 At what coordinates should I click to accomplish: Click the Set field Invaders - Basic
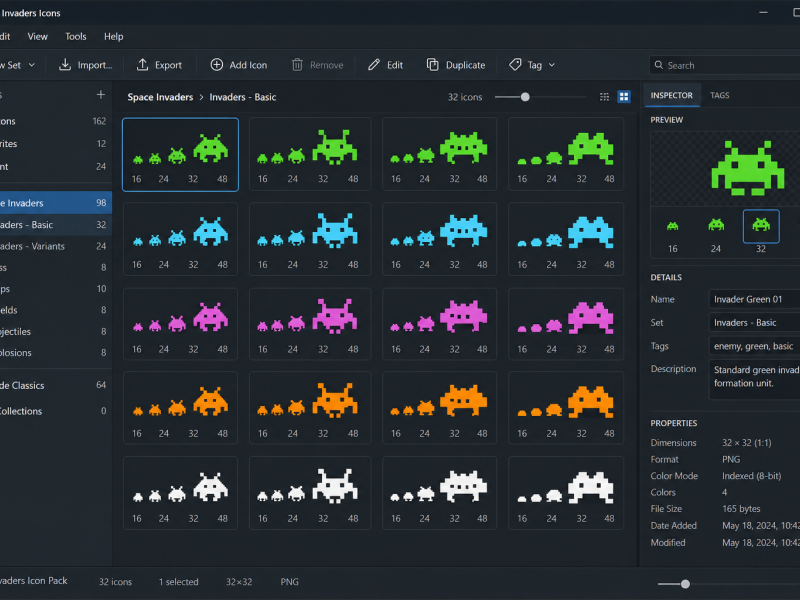tap(754, 322)
